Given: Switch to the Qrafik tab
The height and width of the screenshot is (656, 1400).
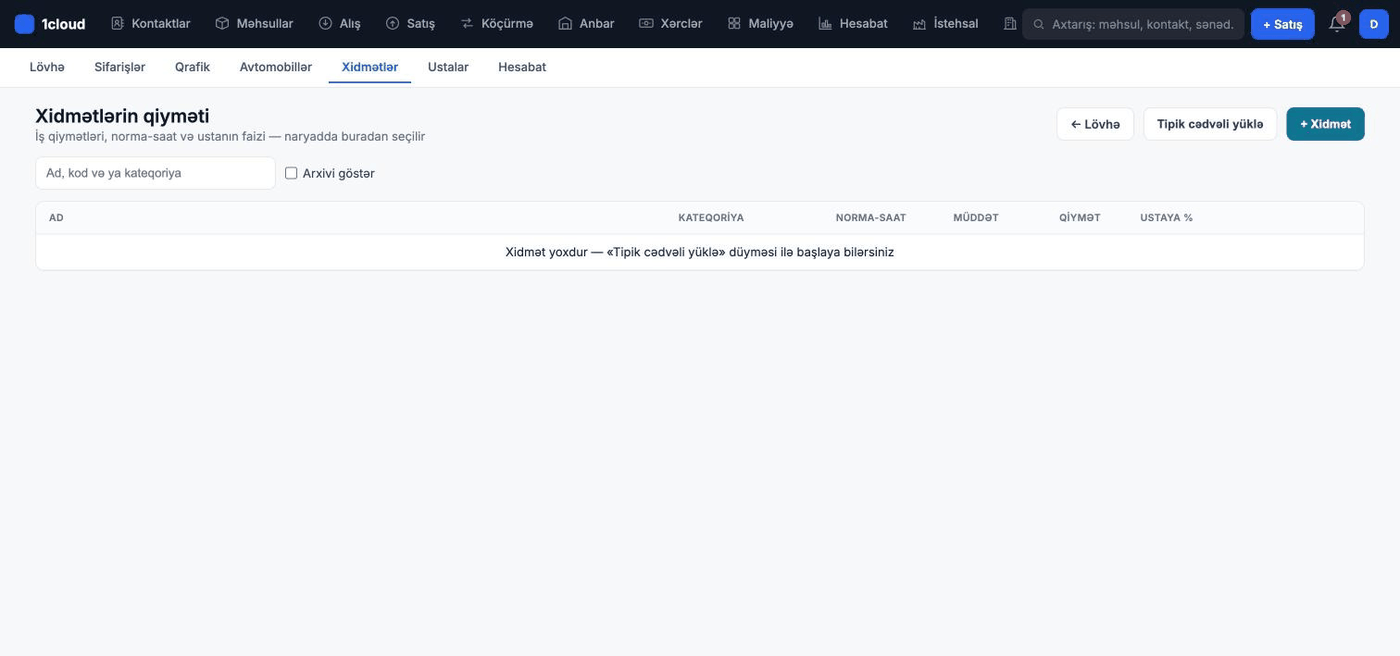Looking at the screenshot, I should tap(192, 67).
